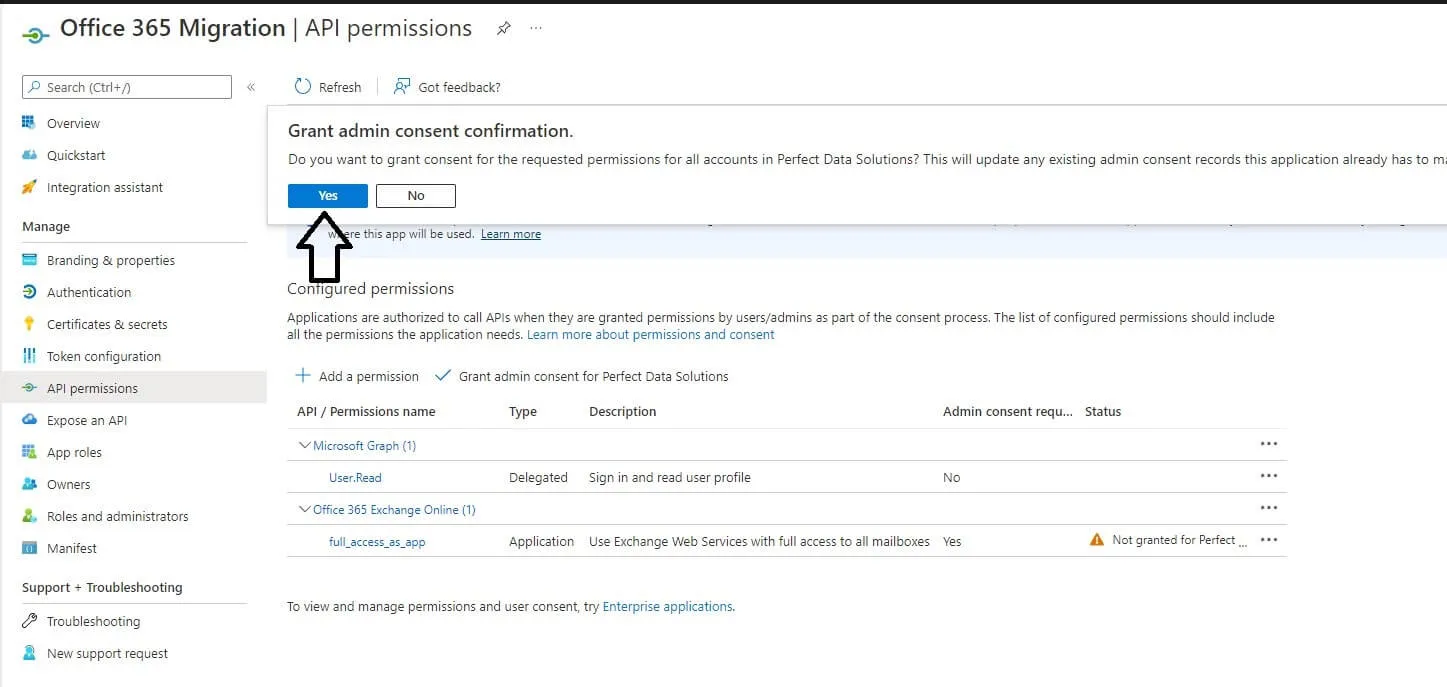Image resolution: width=1447 pixels, height=687 pixels.
Task: Click the Office 365 Migration app logo
Action: tap(35, 35)
